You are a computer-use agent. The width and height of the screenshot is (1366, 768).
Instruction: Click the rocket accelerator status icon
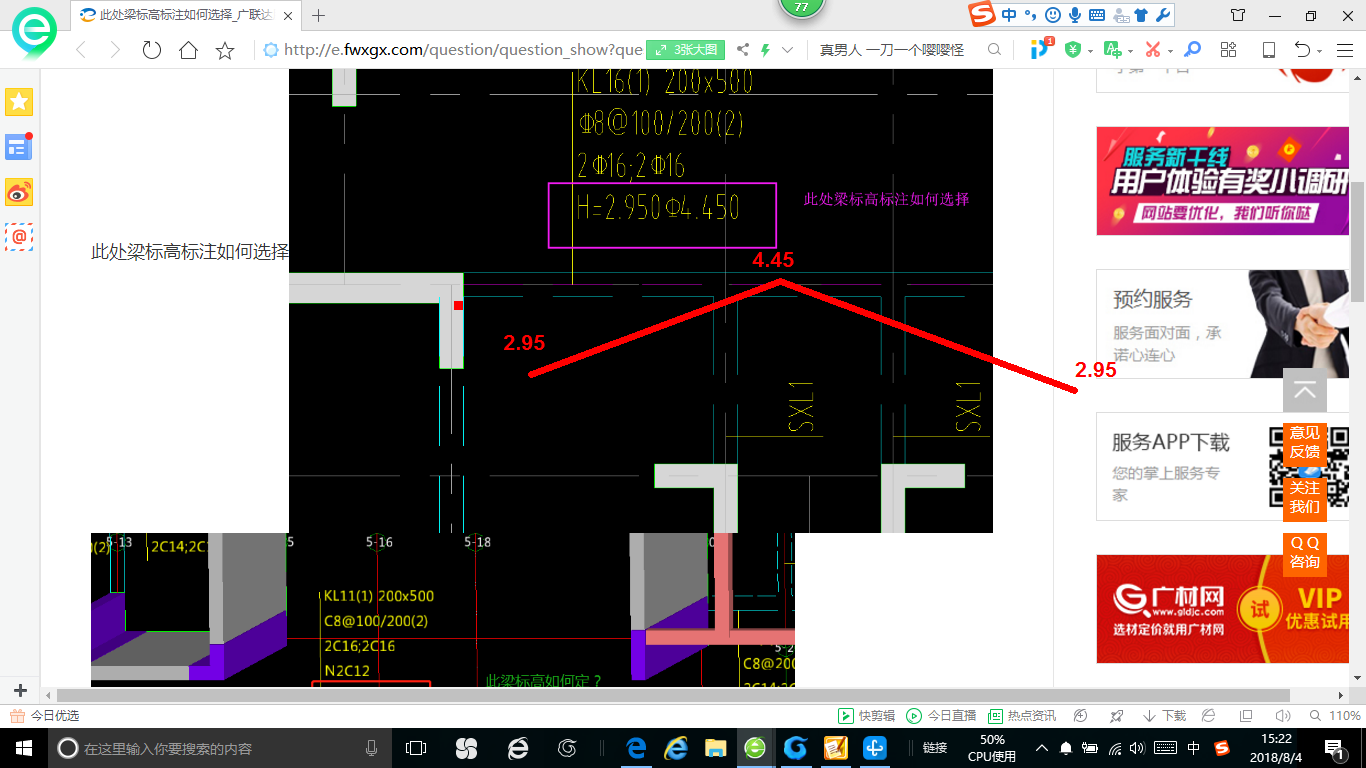(1116, 716)
